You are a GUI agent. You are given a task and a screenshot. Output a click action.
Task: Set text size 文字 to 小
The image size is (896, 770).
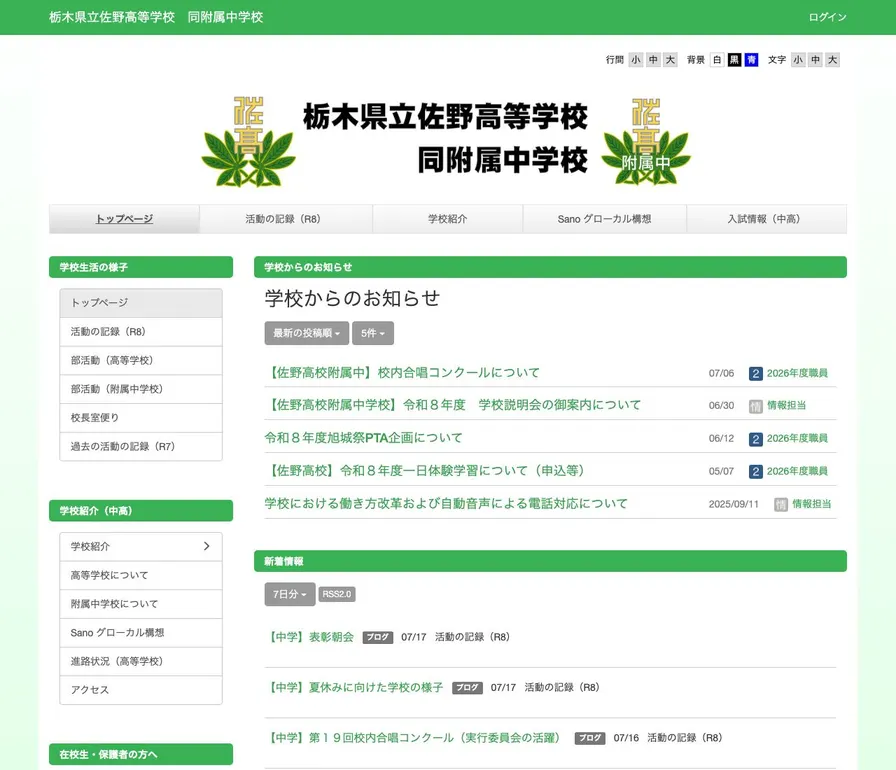click(x=798, y=59)
